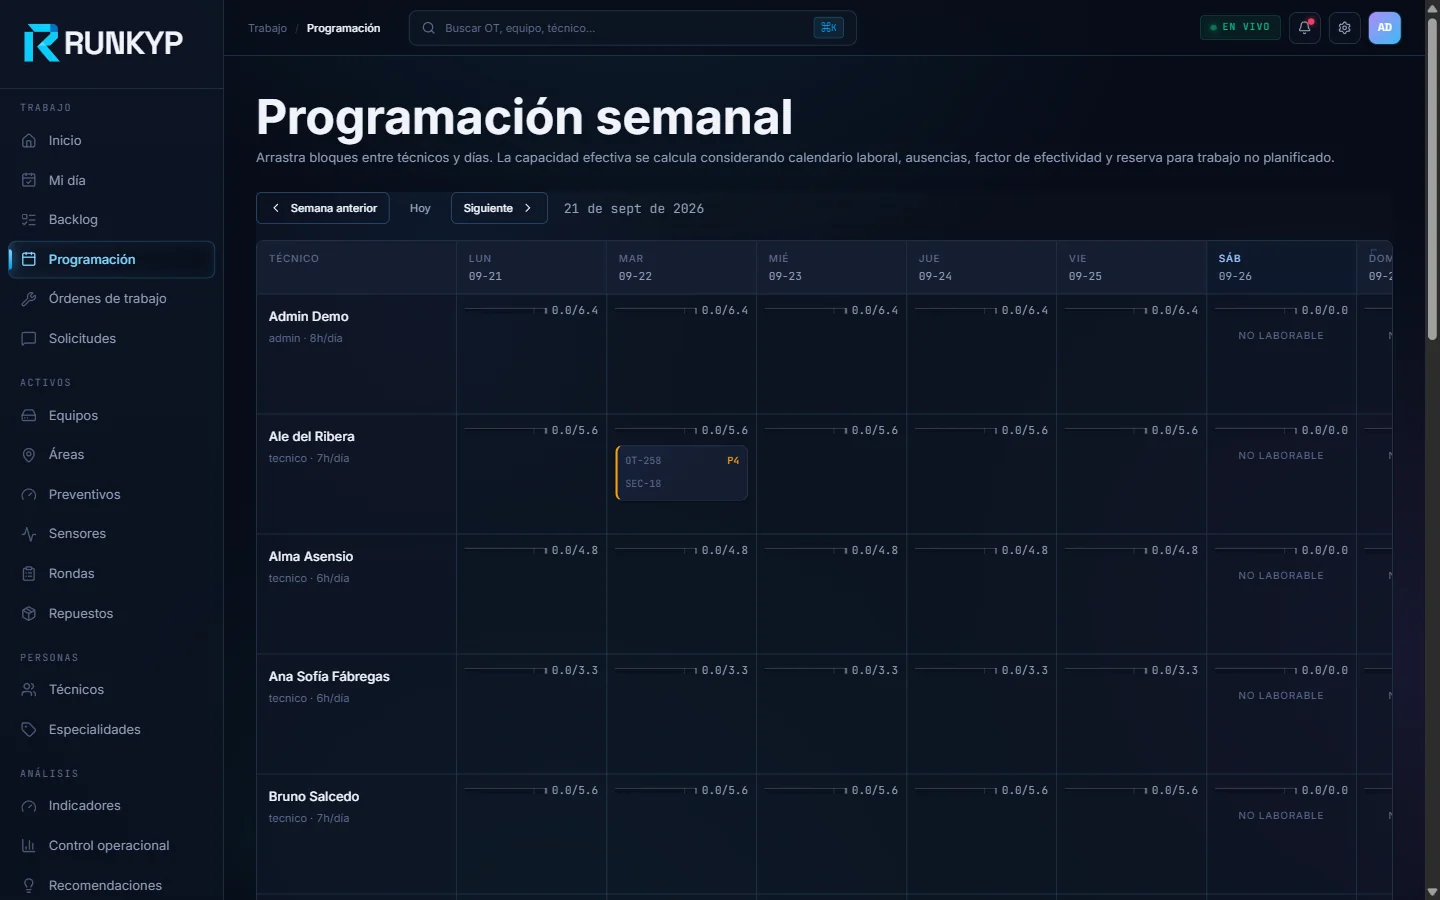
Task: Click the Especialidades tag icon
Action: tap(29, 730)
